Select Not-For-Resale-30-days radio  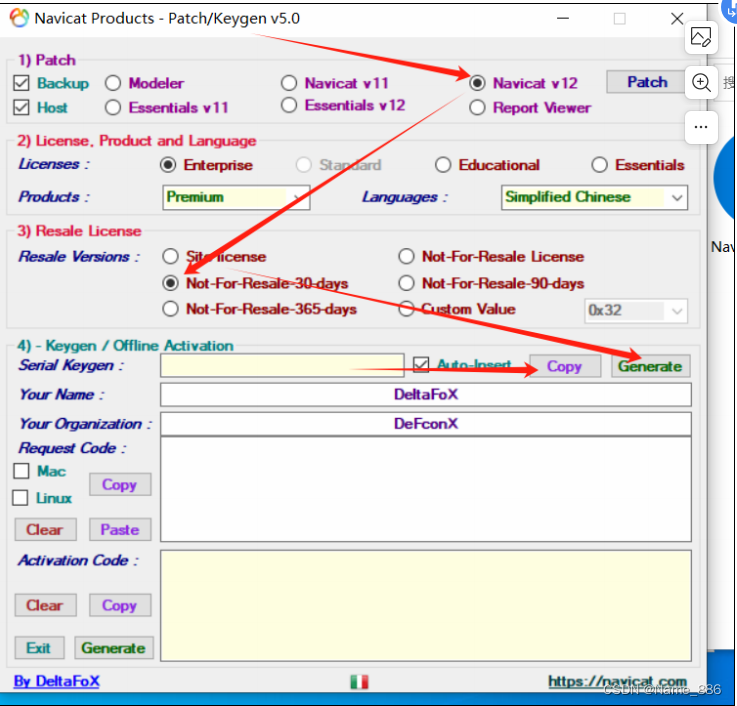(170, 283)
